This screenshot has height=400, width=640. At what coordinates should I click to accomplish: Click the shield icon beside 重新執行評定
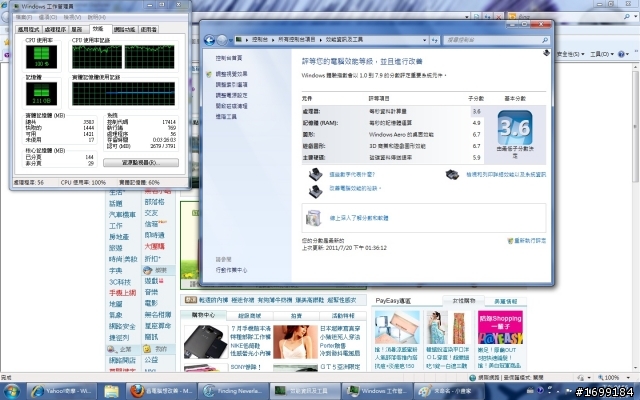510,241
